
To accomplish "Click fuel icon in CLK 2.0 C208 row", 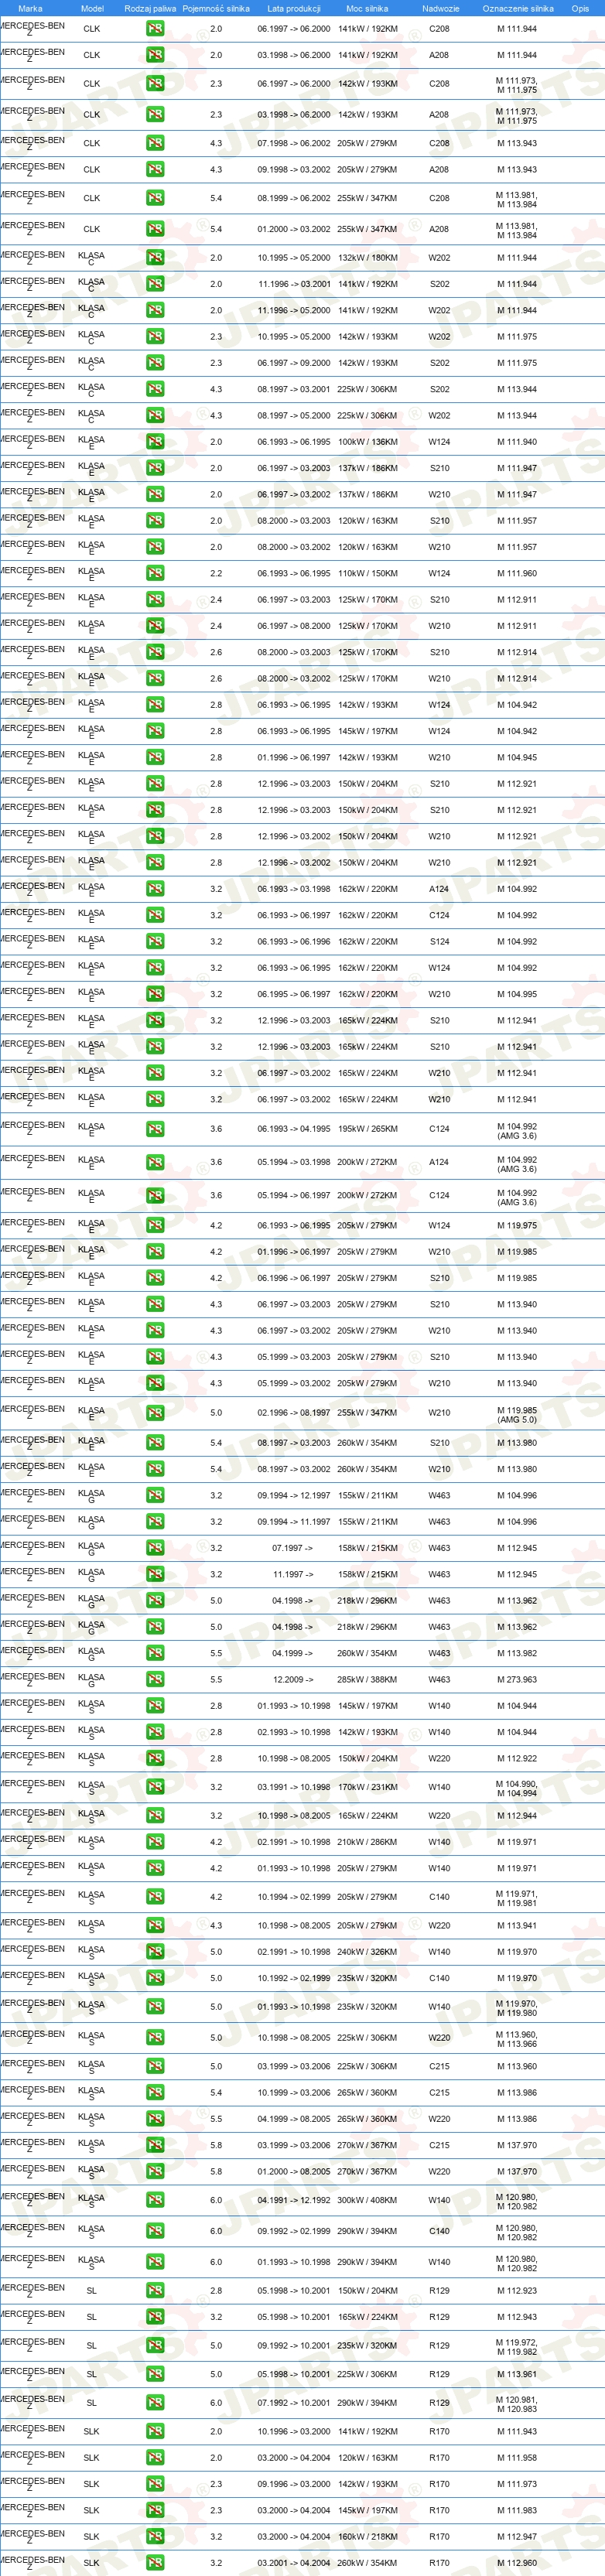I will pyautogui.click(x=155, y=29).
